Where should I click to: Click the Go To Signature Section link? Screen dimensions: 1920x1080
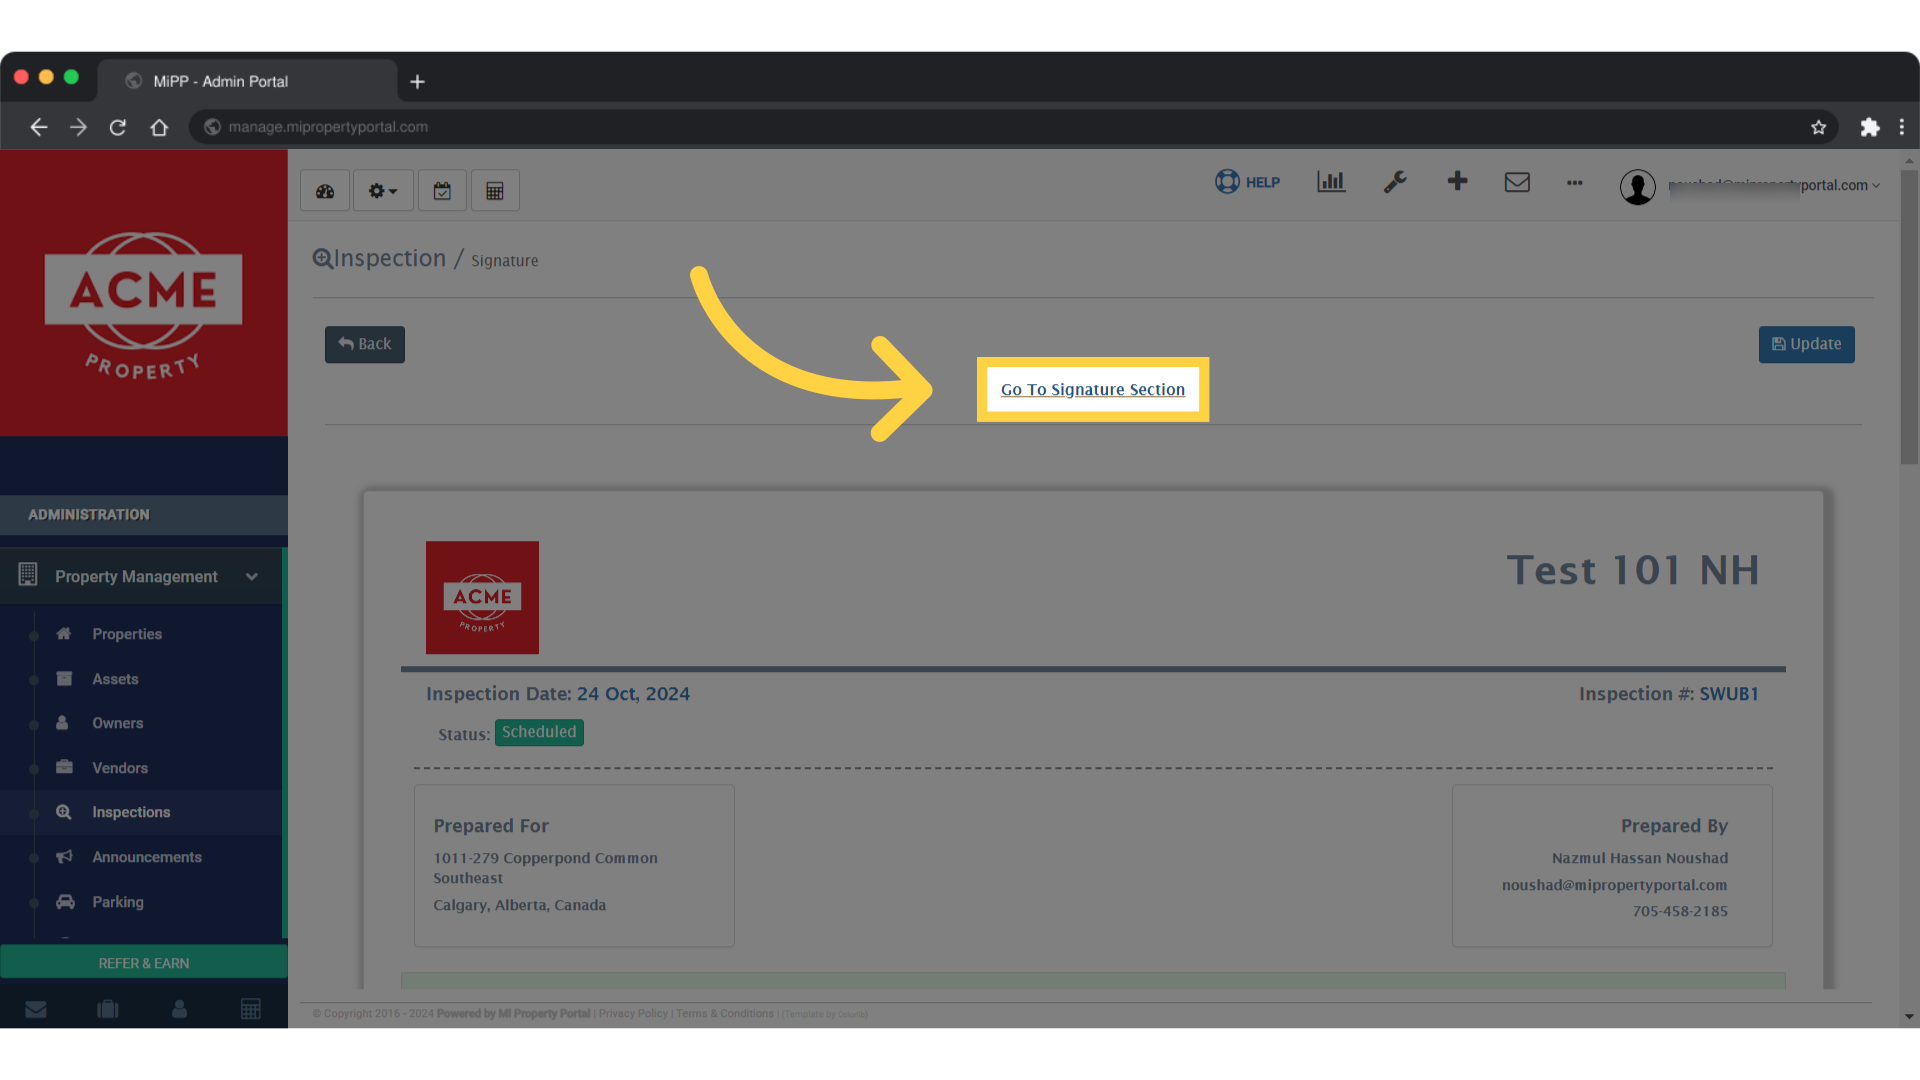1092,390
